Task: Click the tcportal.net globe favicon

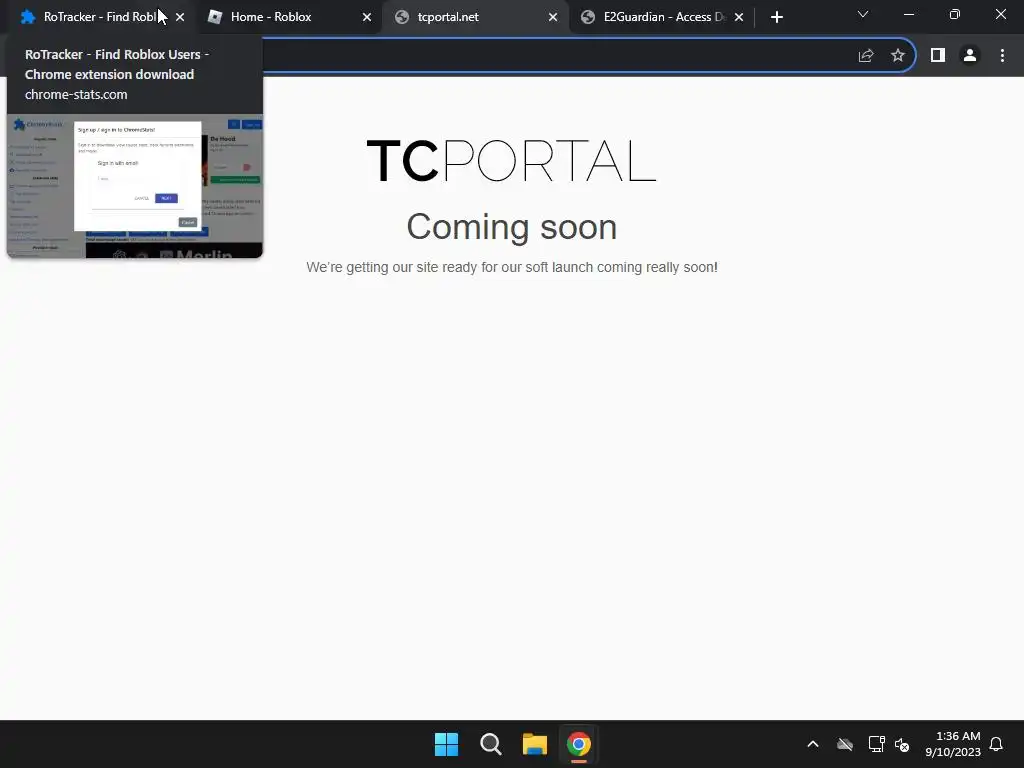Action: [402, 17]
